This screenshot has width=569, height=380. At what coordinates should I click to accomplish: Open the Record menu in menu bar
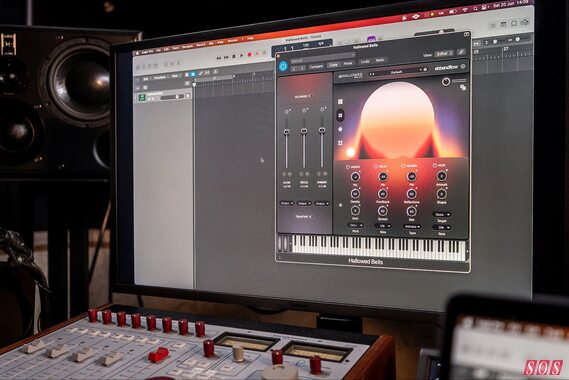click(200, 45)
